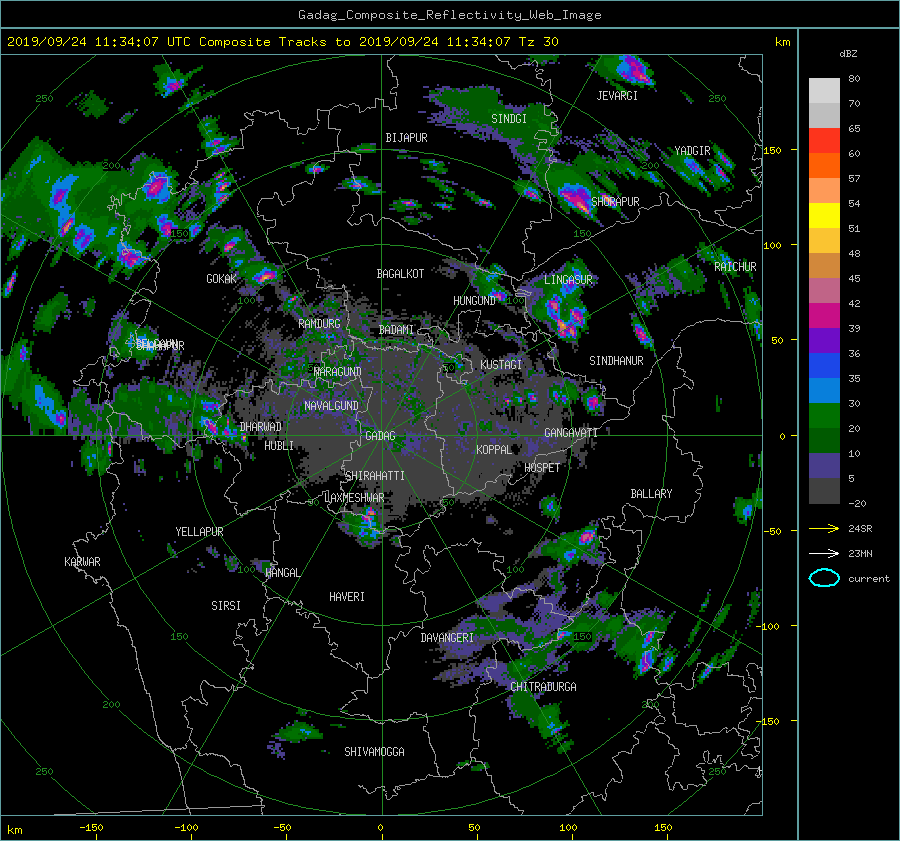Click the GANGAVATI label

571,433
